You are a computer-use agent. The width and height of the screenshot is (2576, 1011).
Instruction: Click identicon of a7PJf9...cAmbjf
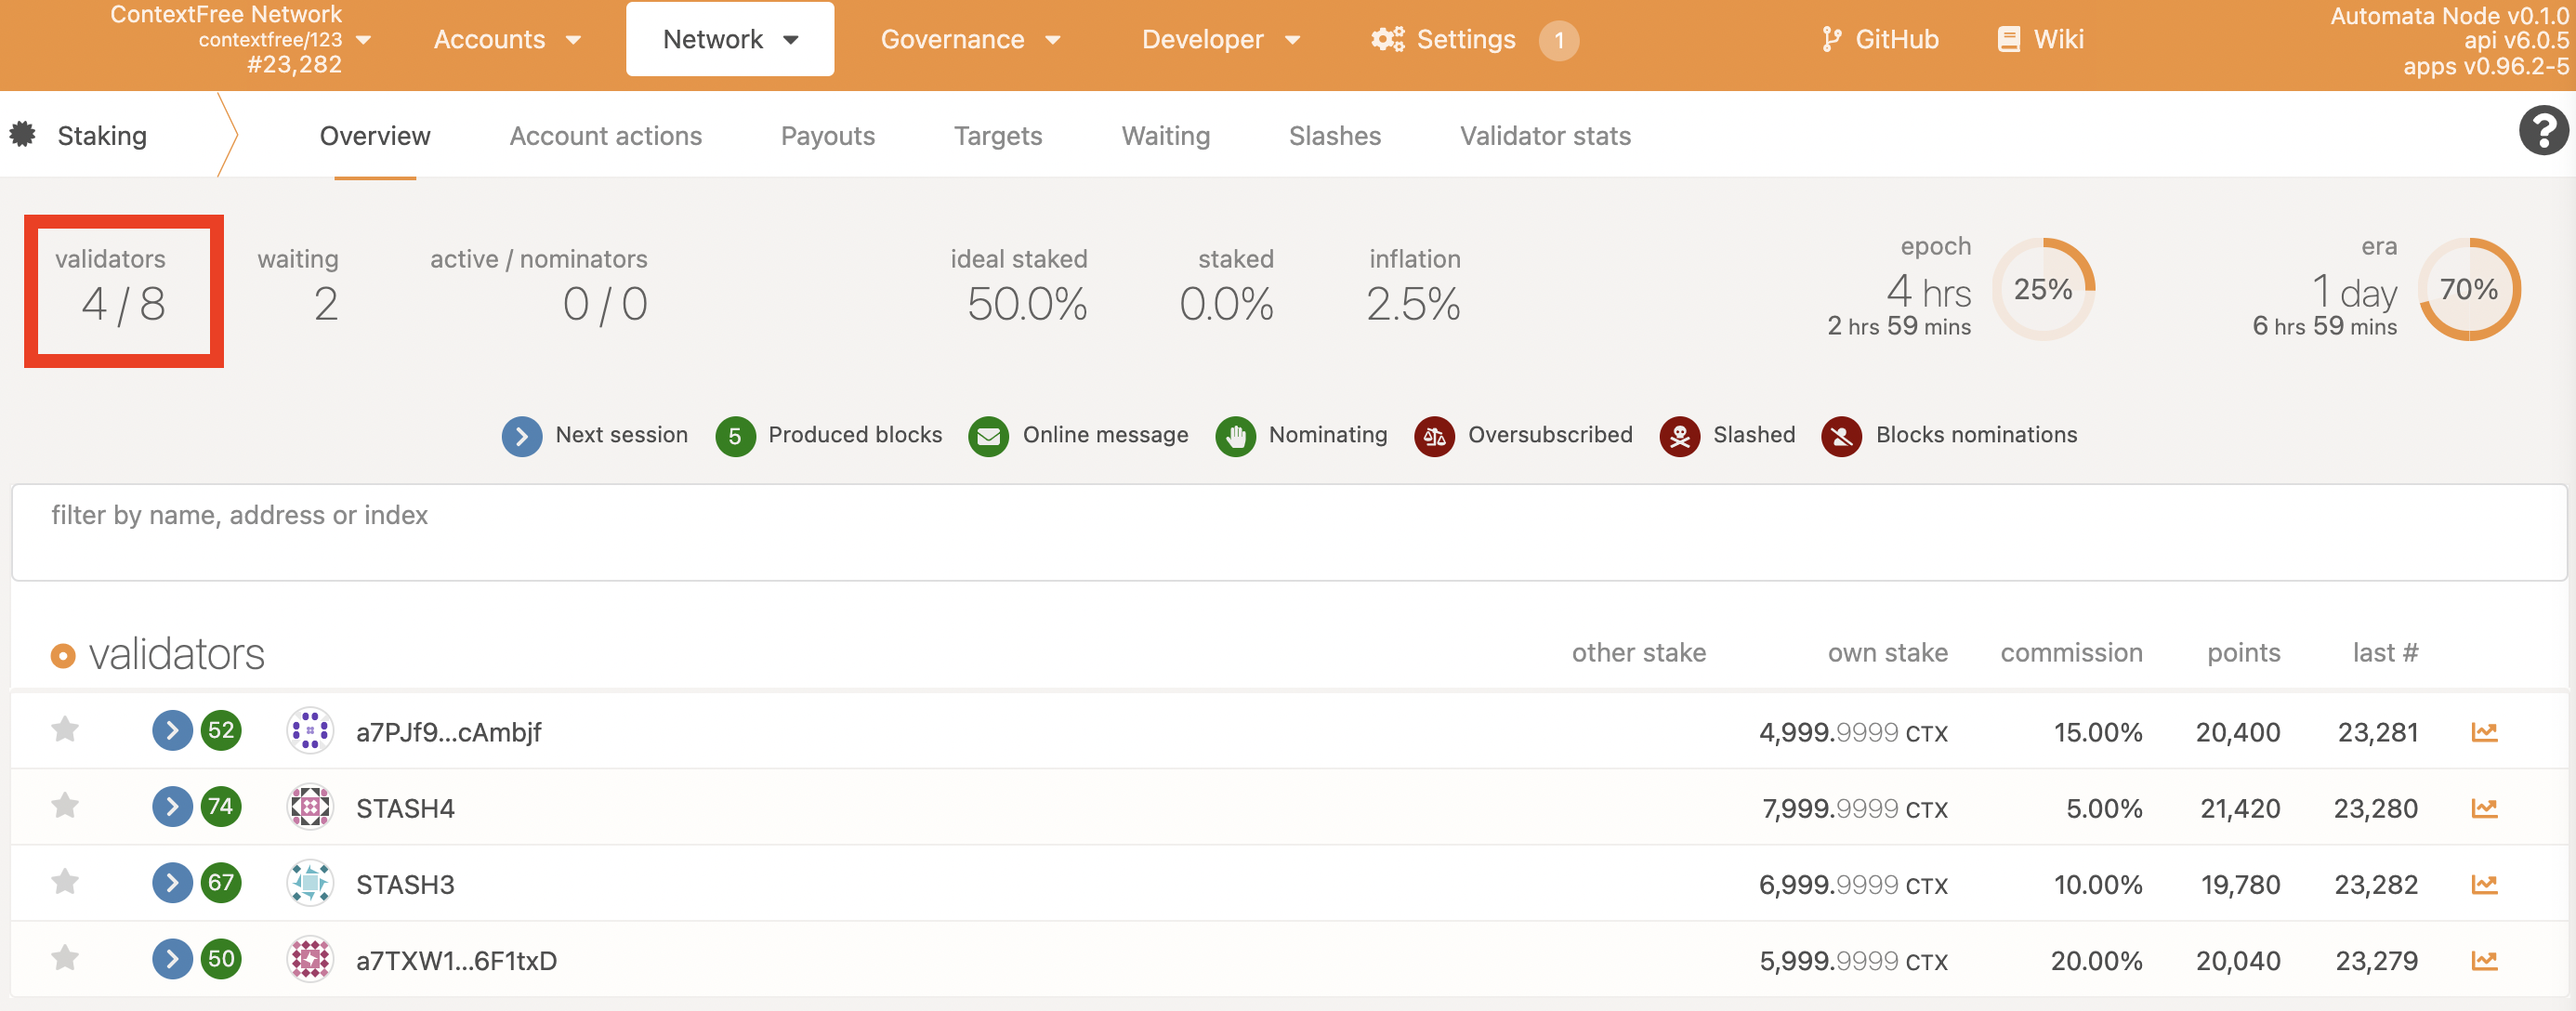tap(310, 731)
